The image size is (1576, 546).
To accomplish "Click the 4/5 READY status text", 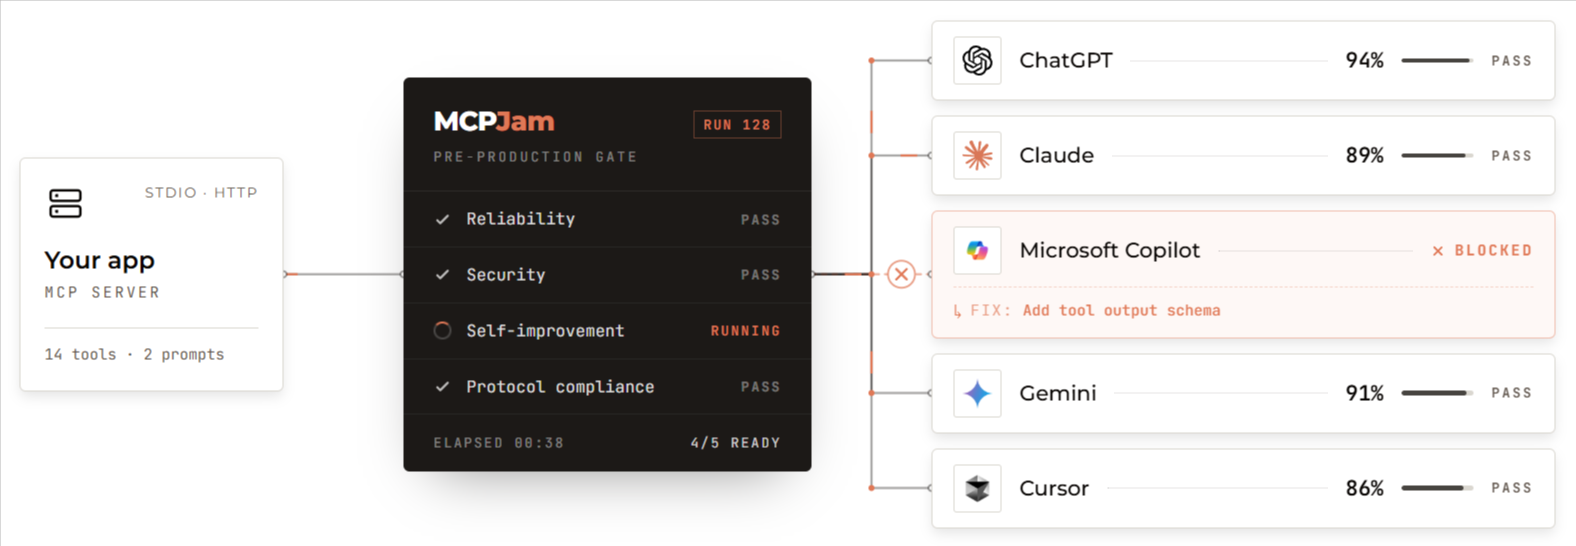I will (735, 443).
